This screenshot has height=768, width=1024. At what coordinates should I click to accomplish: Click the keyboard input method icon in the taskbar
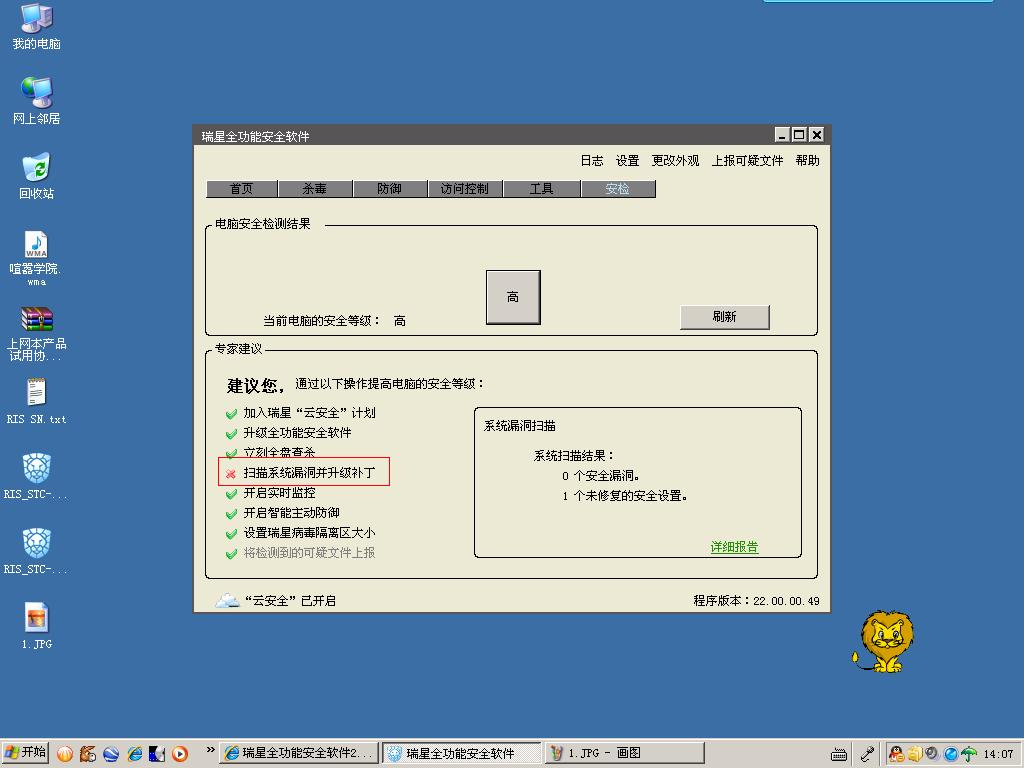839,754
